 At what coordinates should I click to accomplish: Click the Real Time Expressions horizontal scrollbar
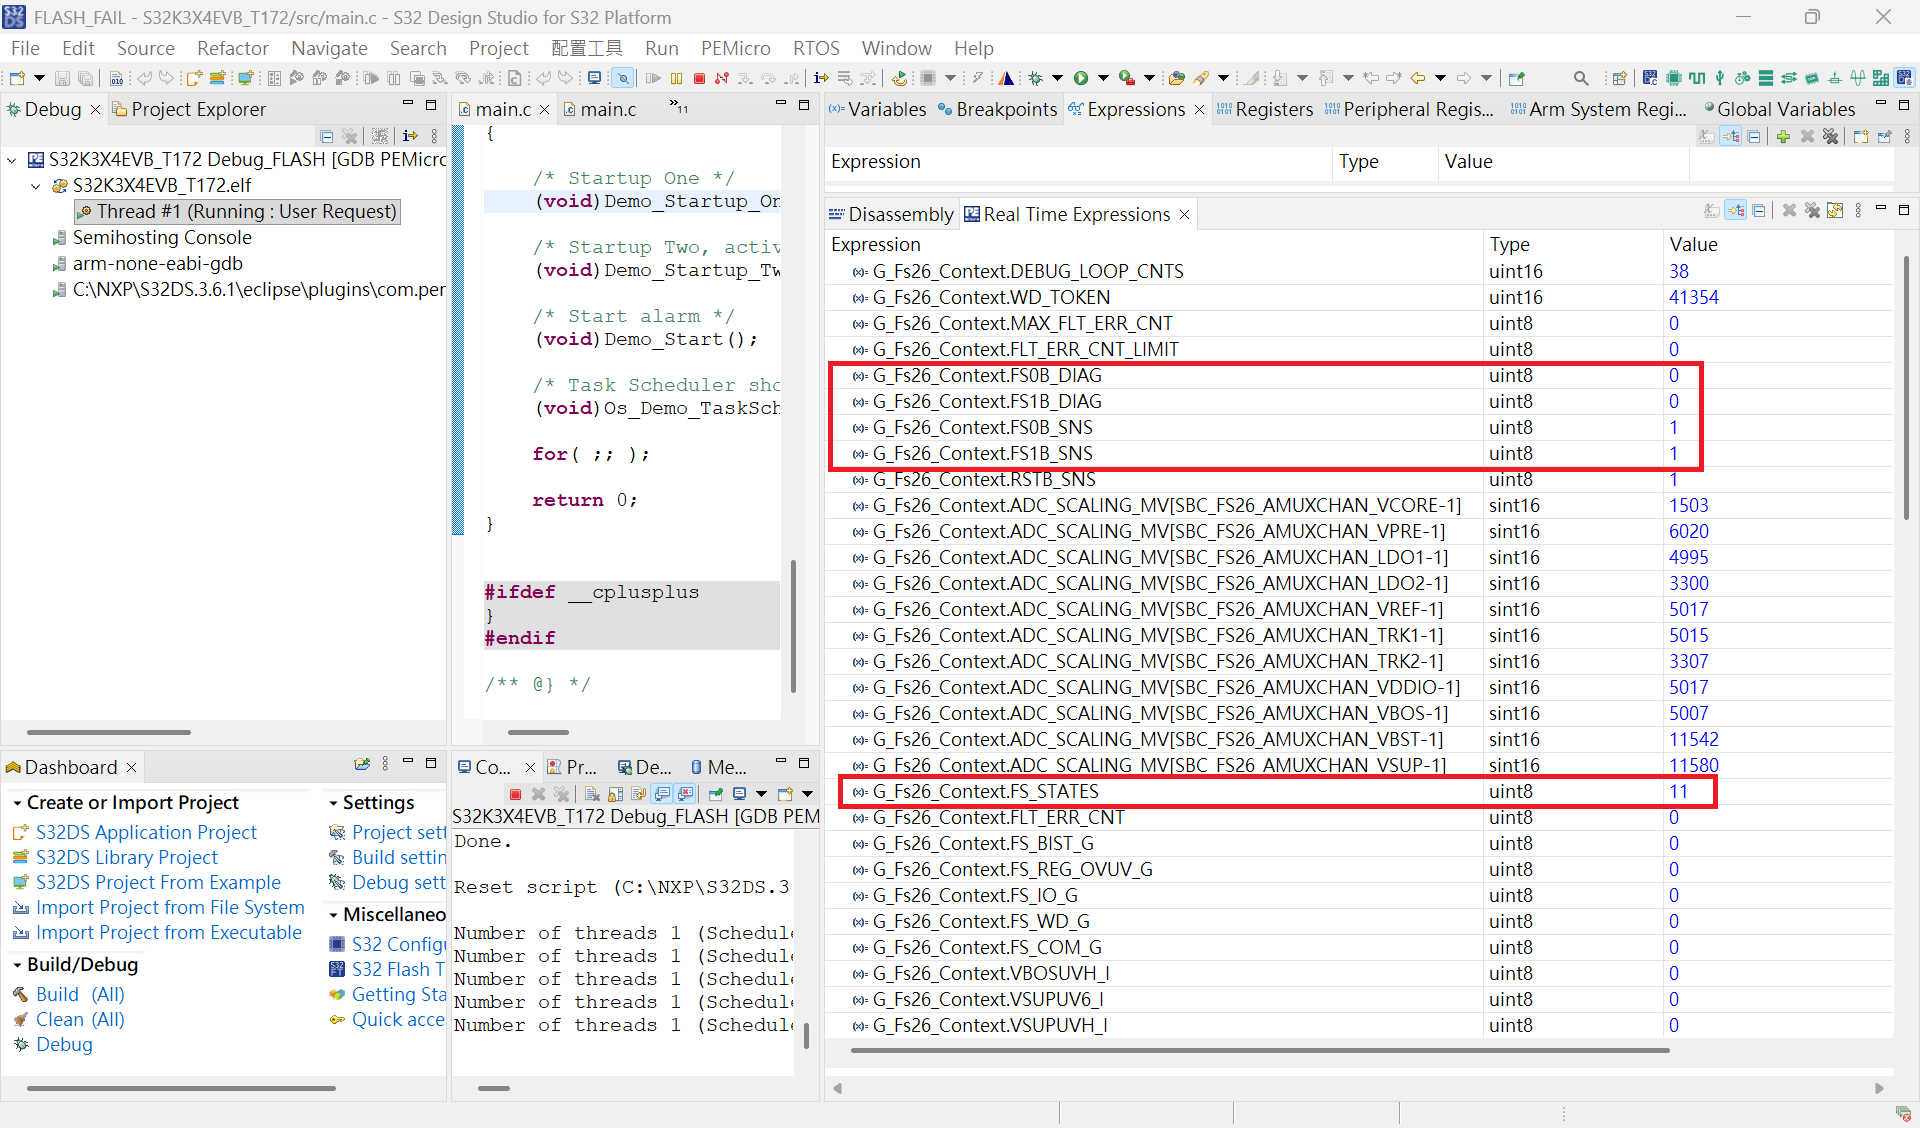(x=1260, y=1050)
